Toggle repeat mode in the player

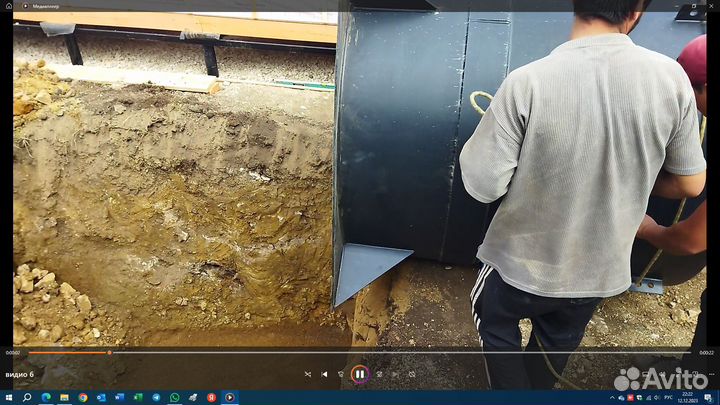tap(412, 374)
